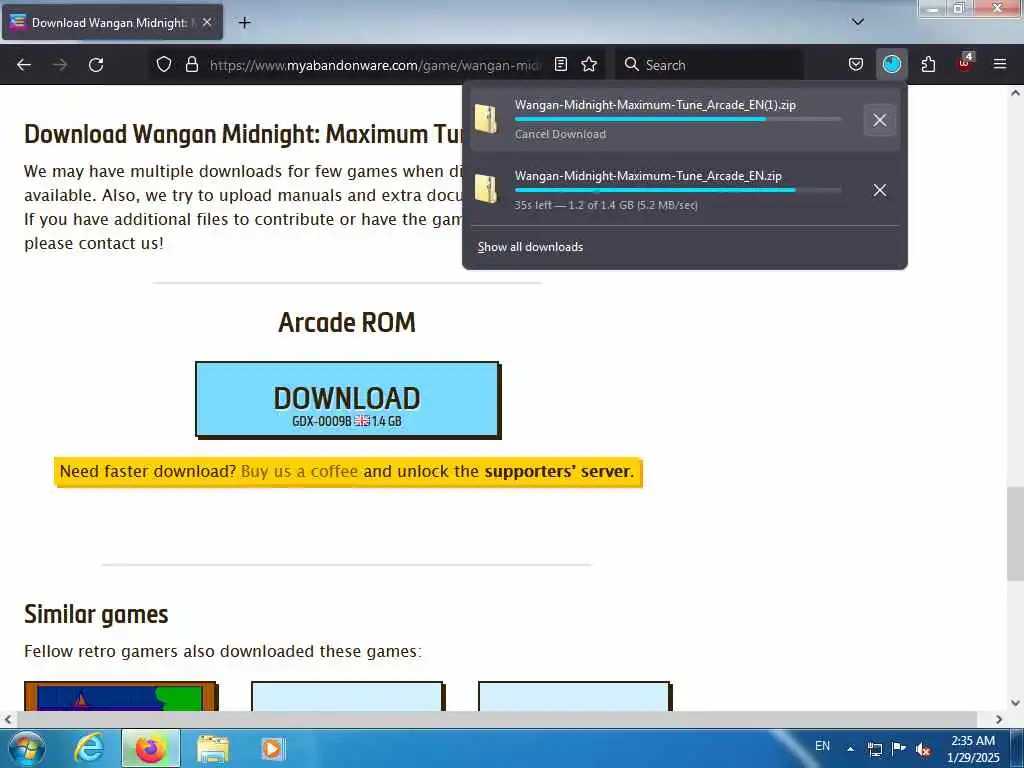Click the vertical scrollbar down arrow
1024x768 pixels.
[1015, 703]
